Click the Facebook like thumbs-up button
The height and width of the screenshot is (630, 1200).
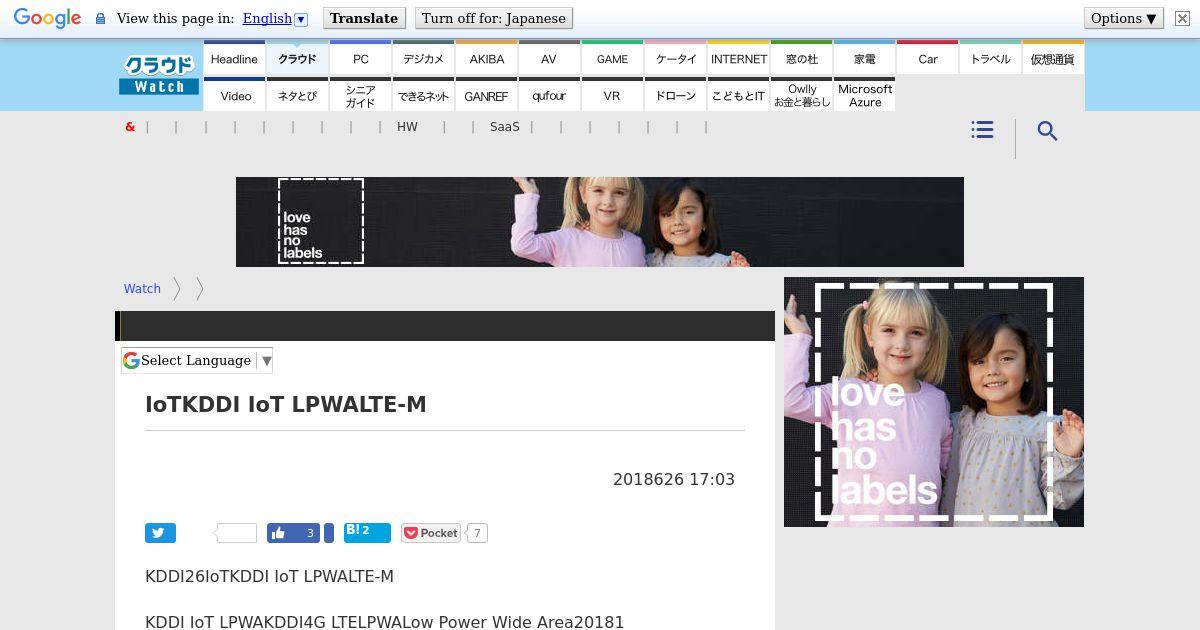coord(293,533)
